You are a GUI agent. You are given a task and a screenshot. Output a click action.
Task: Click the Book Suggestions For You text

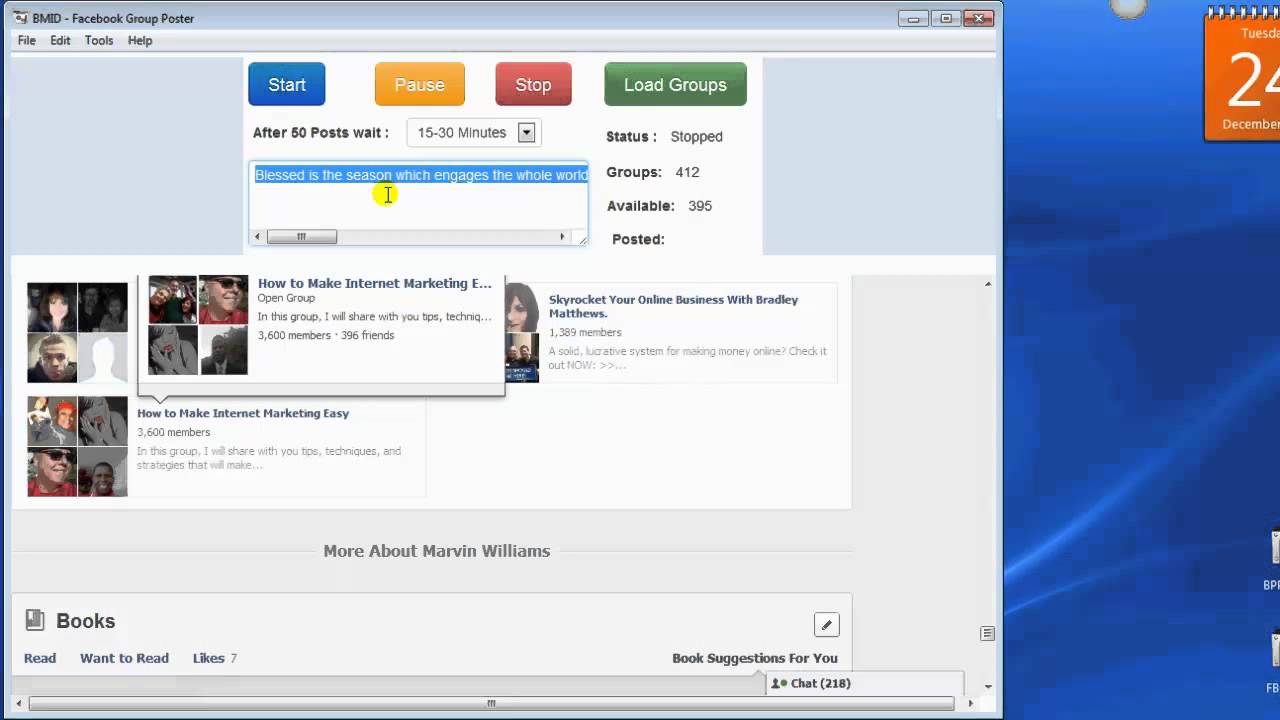click(x=755, y=658)
